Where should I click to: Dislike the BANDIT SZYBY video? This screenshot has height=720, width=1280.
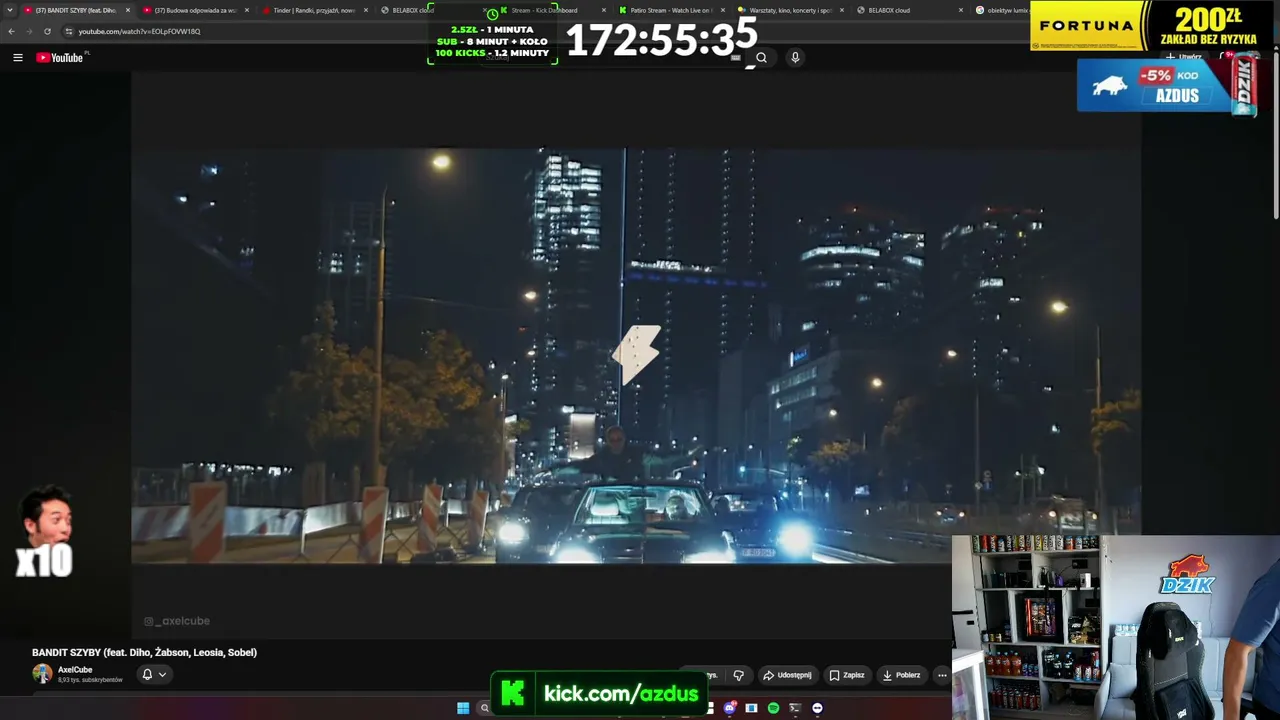[x=738, y=675]
